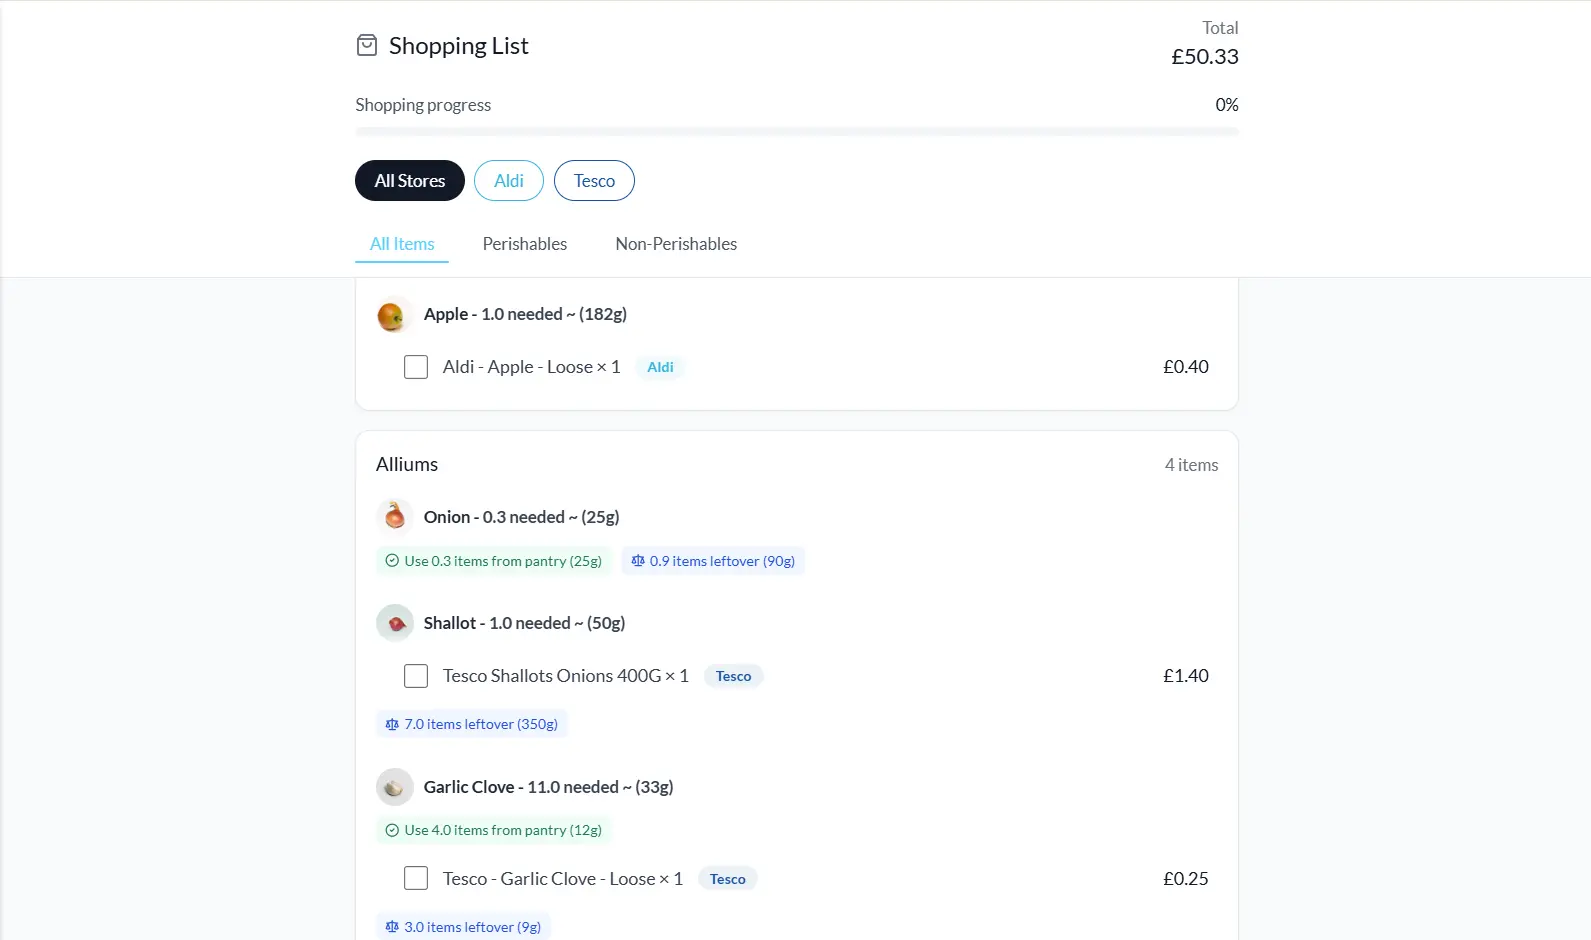
Task: Click the Aldi tag beside Apple Loose
Action: (x=660, y=367)
